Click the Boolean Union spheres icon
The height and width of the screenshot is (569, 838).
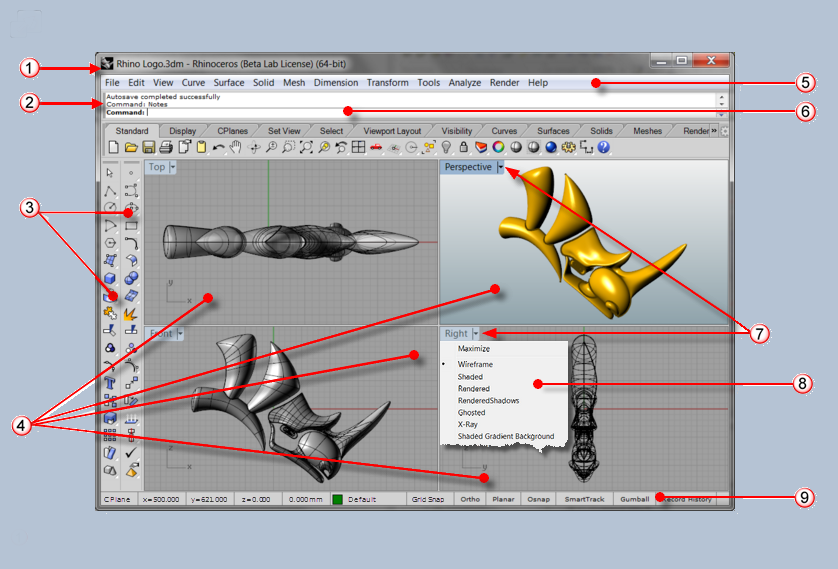(x=131, y=278)
